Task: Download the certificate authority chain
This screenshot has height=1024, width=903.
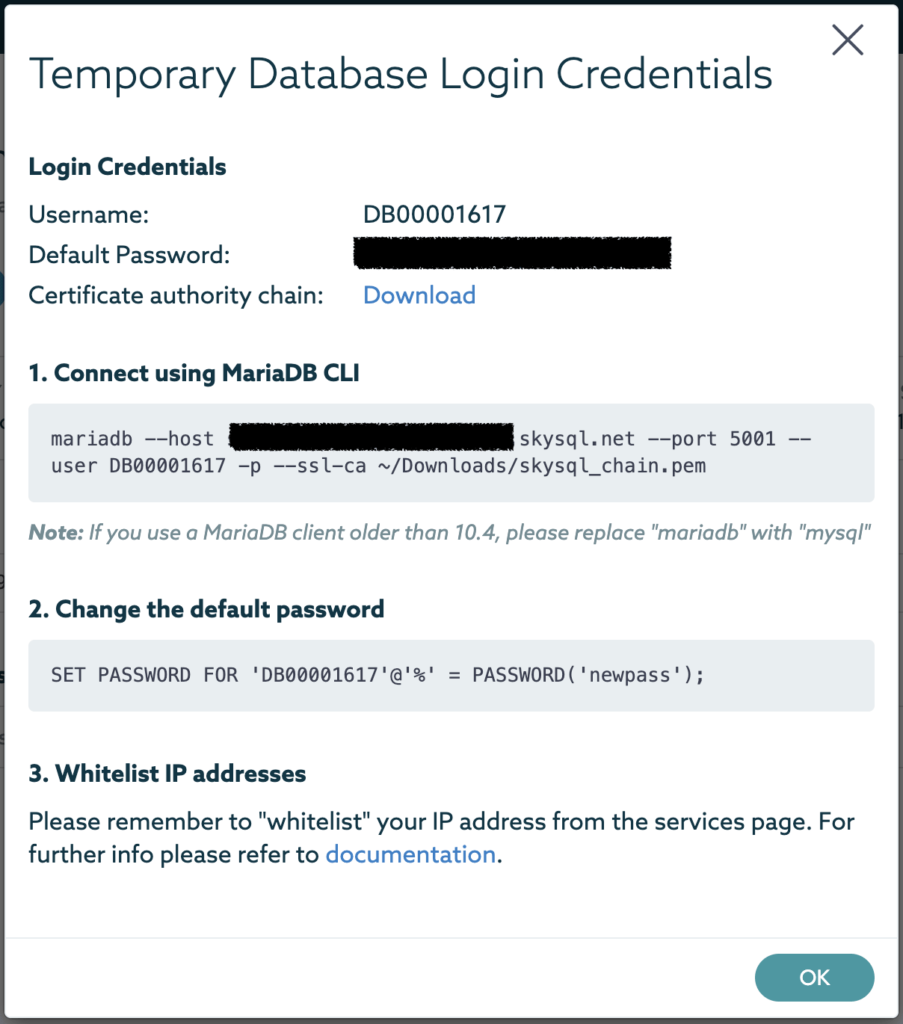Action: [x=419, y=295]
